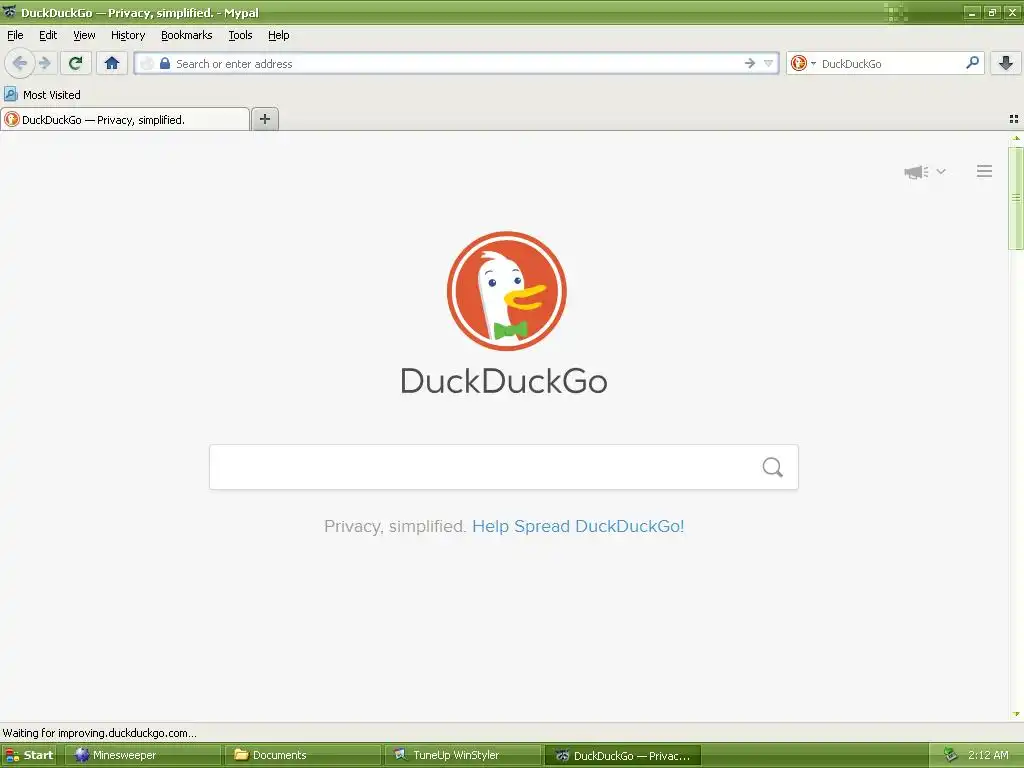This screenshot has width=1024, height=768.
Task: Click the DuckDuckGo wordmark text
Action: (x=504, y=381)
